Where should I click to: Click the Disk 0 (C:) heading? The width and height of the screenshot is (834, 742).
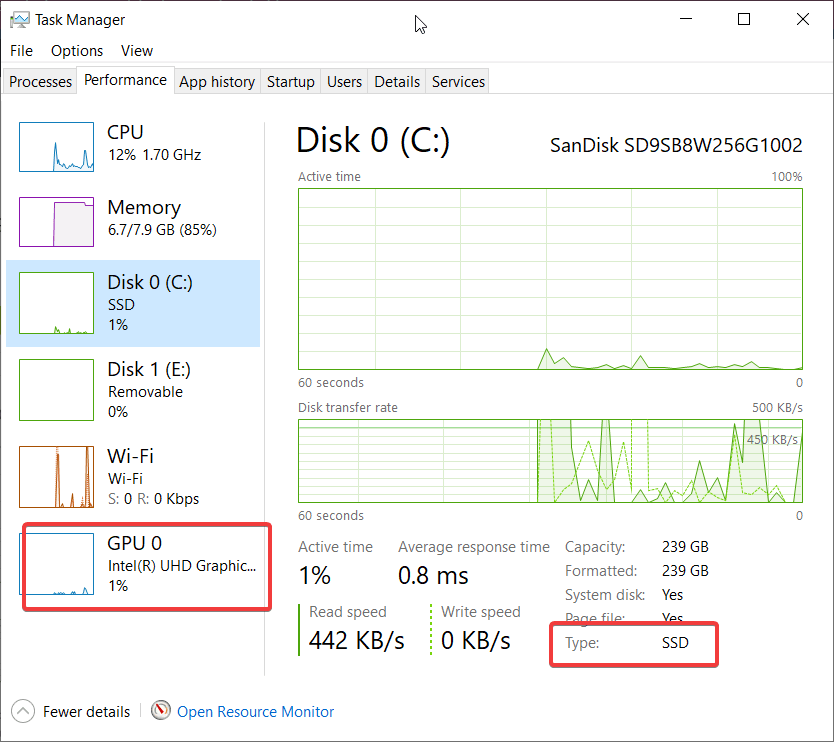click(x=373, y=141)
